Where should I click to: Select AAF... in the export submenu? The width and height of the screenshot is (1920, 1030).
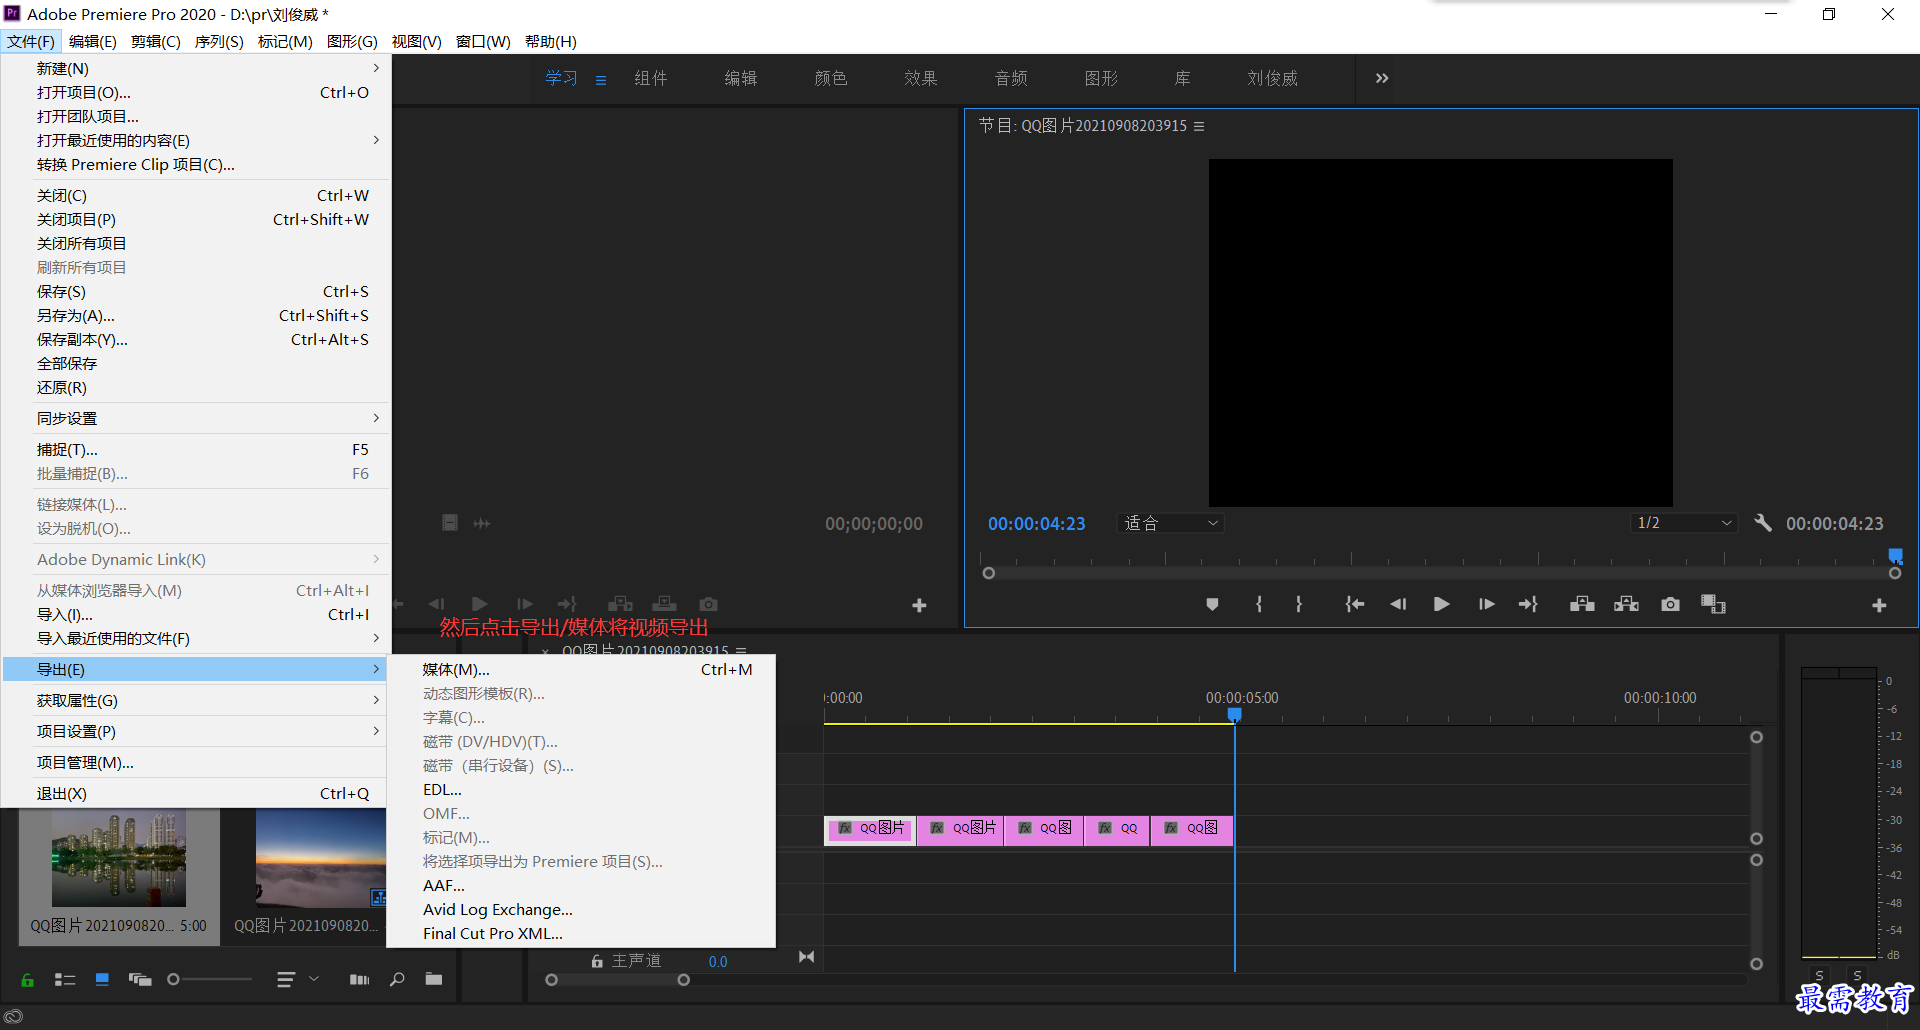coord(582,885)
